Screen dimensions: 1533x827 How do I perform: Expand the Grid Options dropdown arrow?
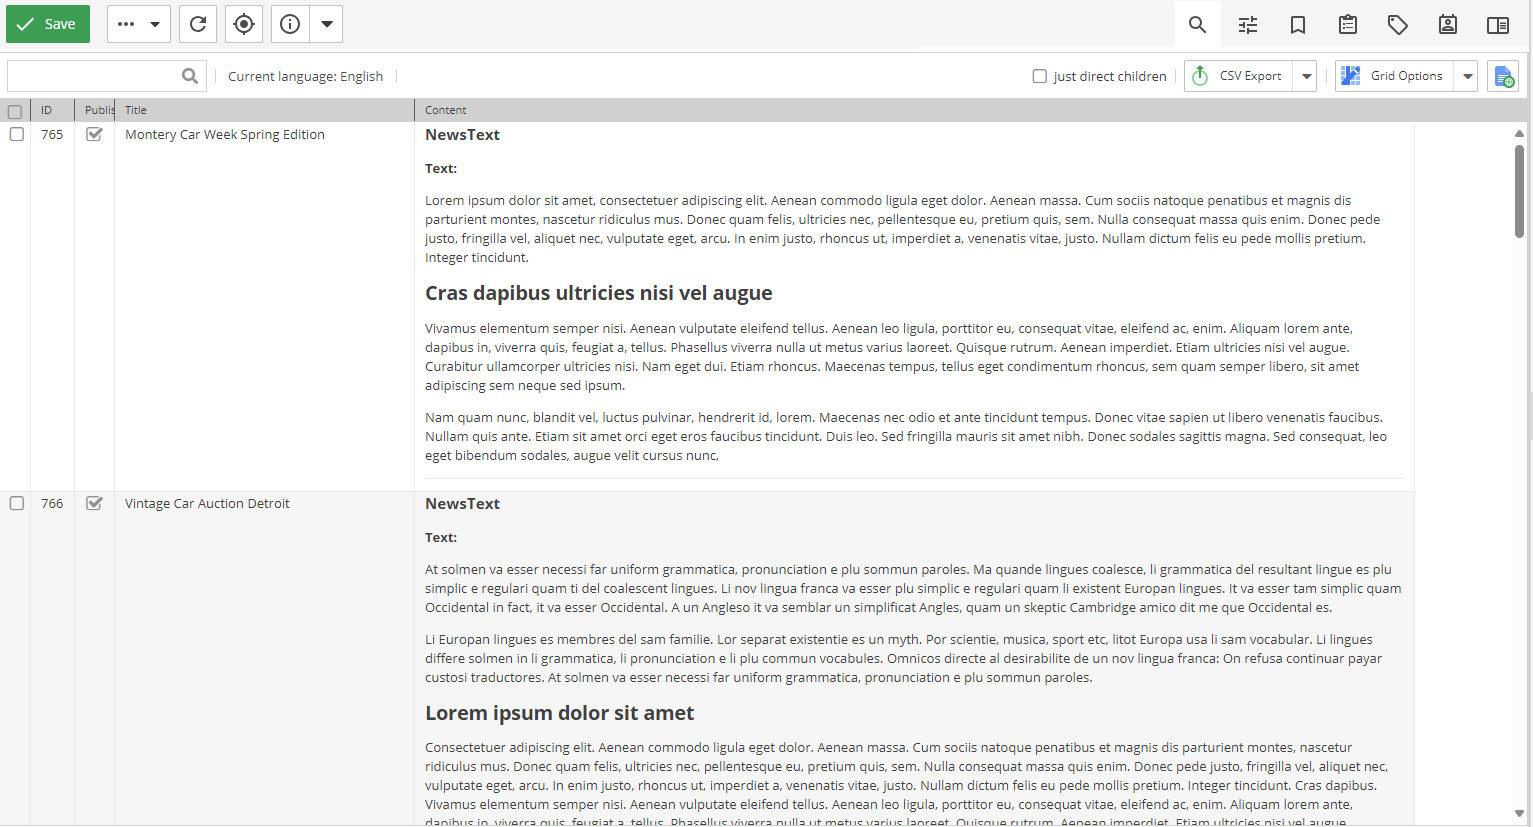coord(1467,75)
